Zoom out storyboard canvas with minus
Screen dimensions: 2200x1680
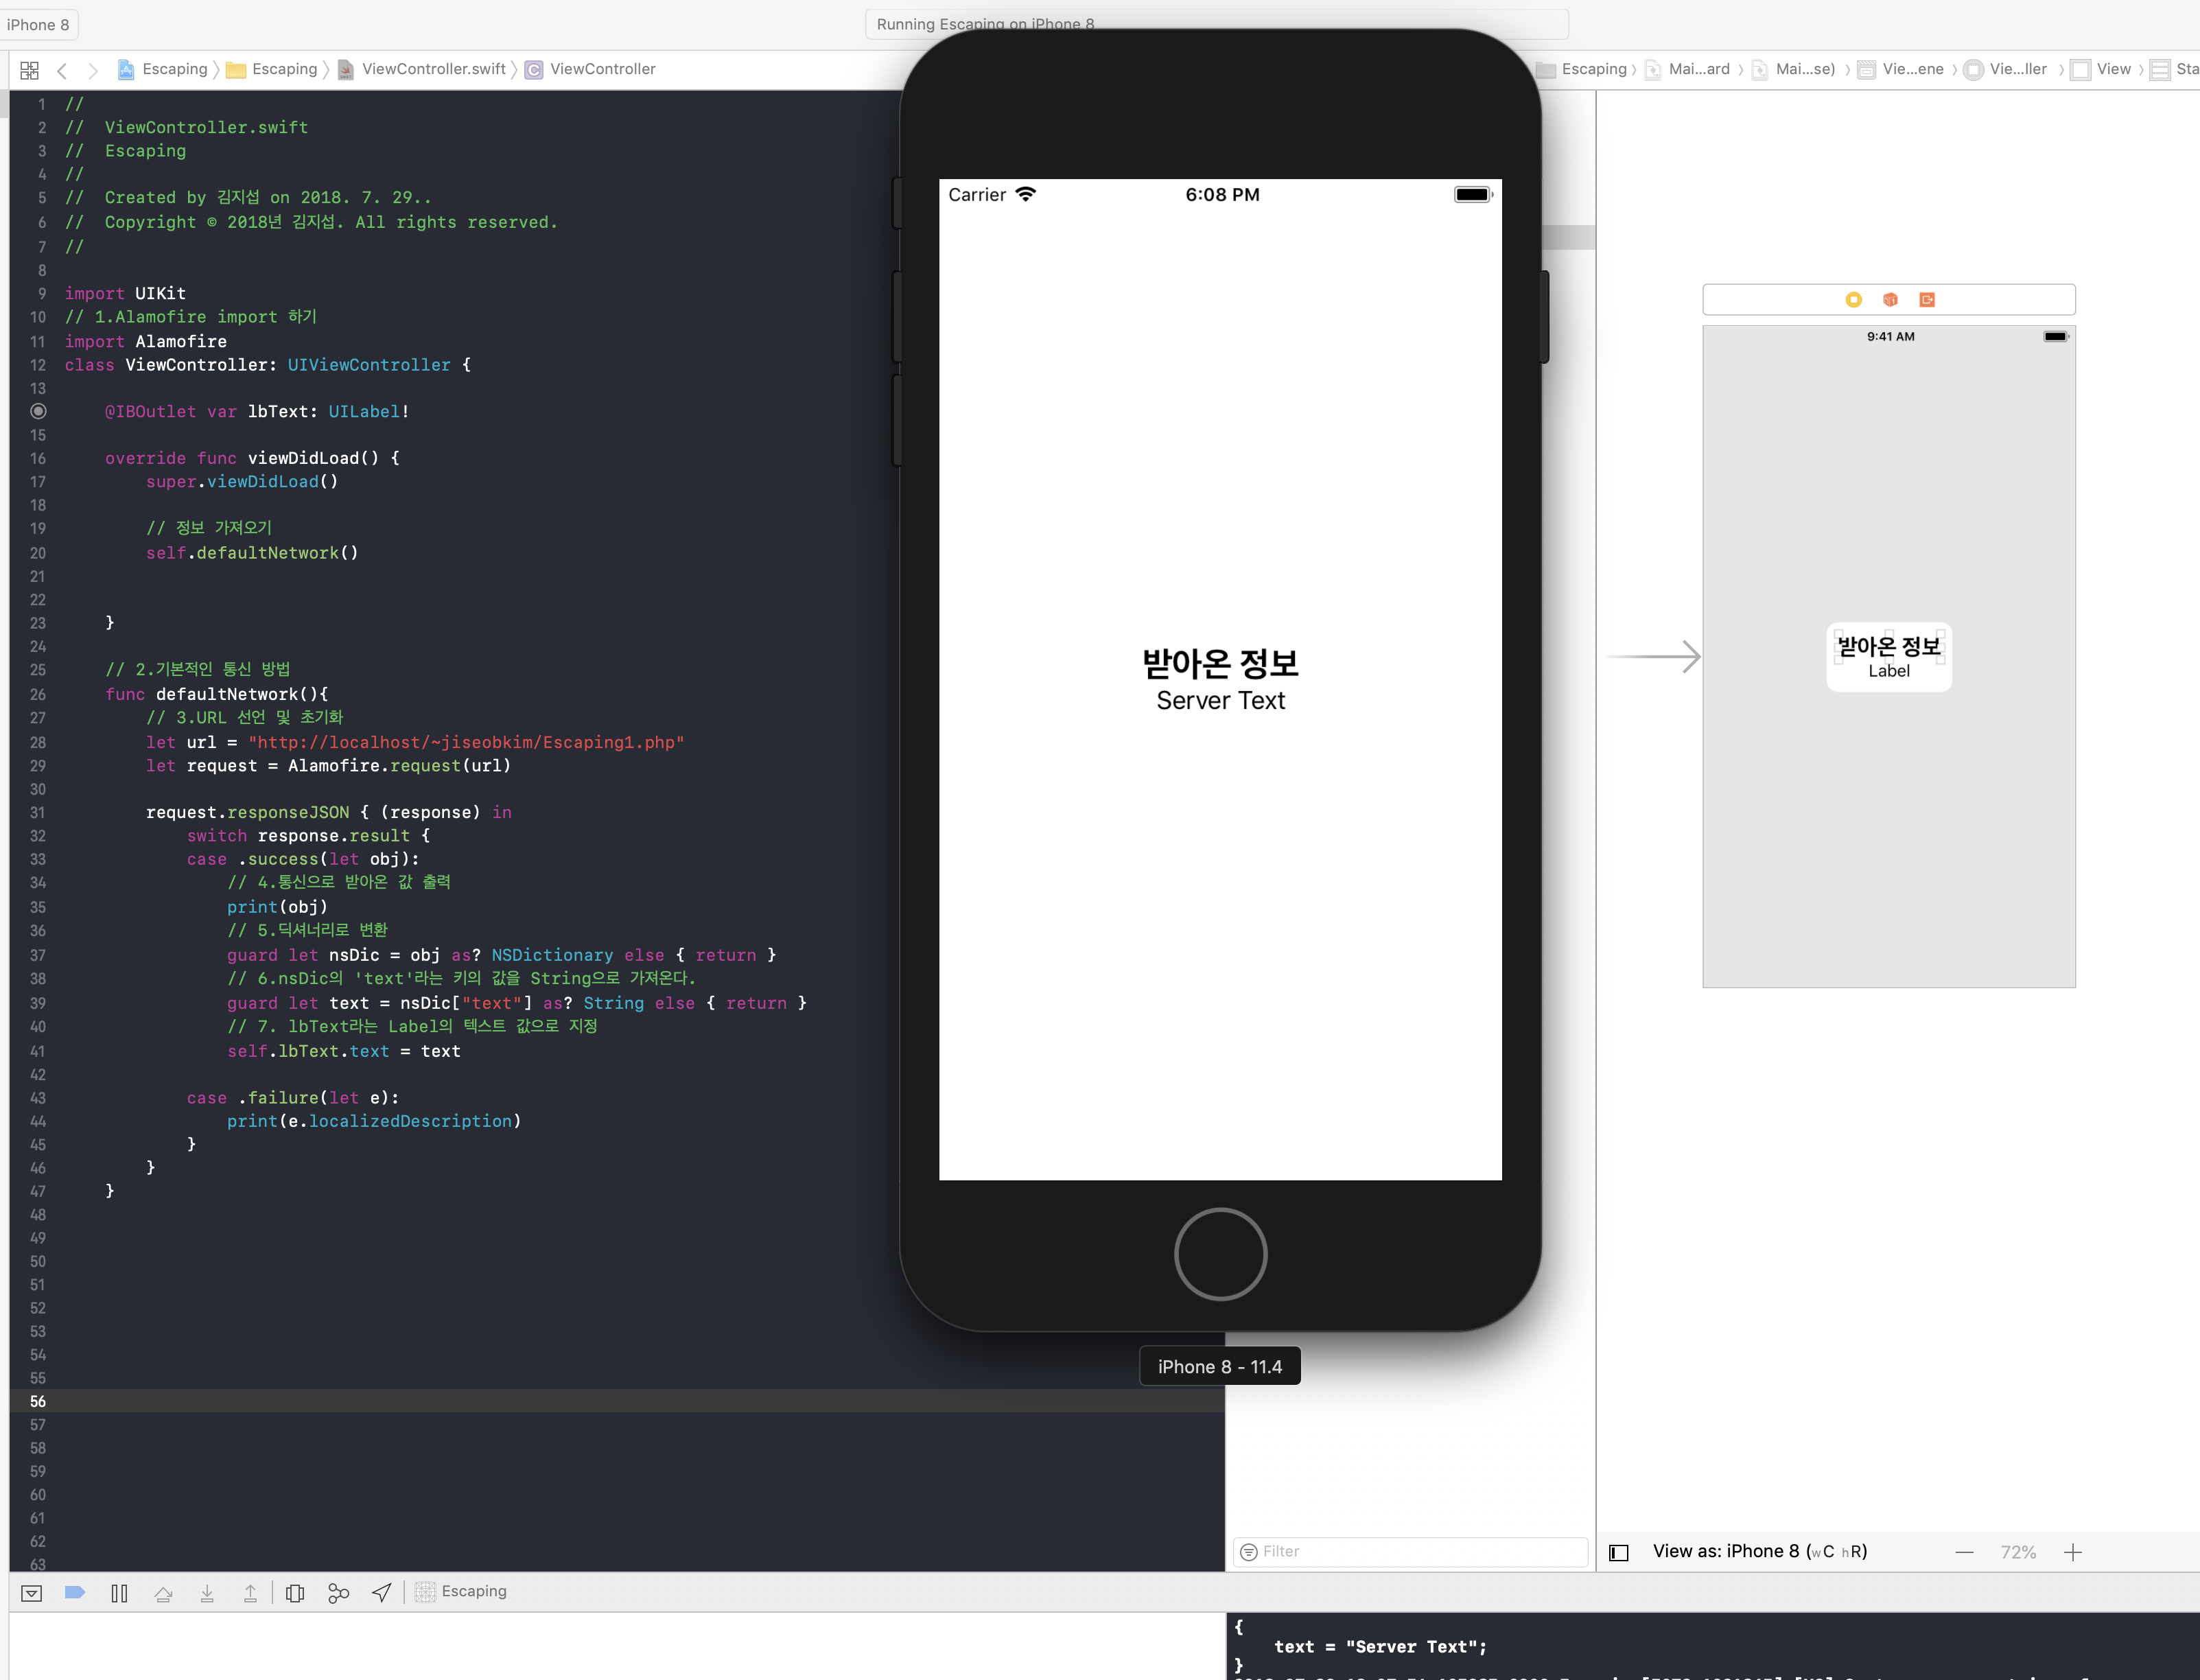tap(1964, 1552)
